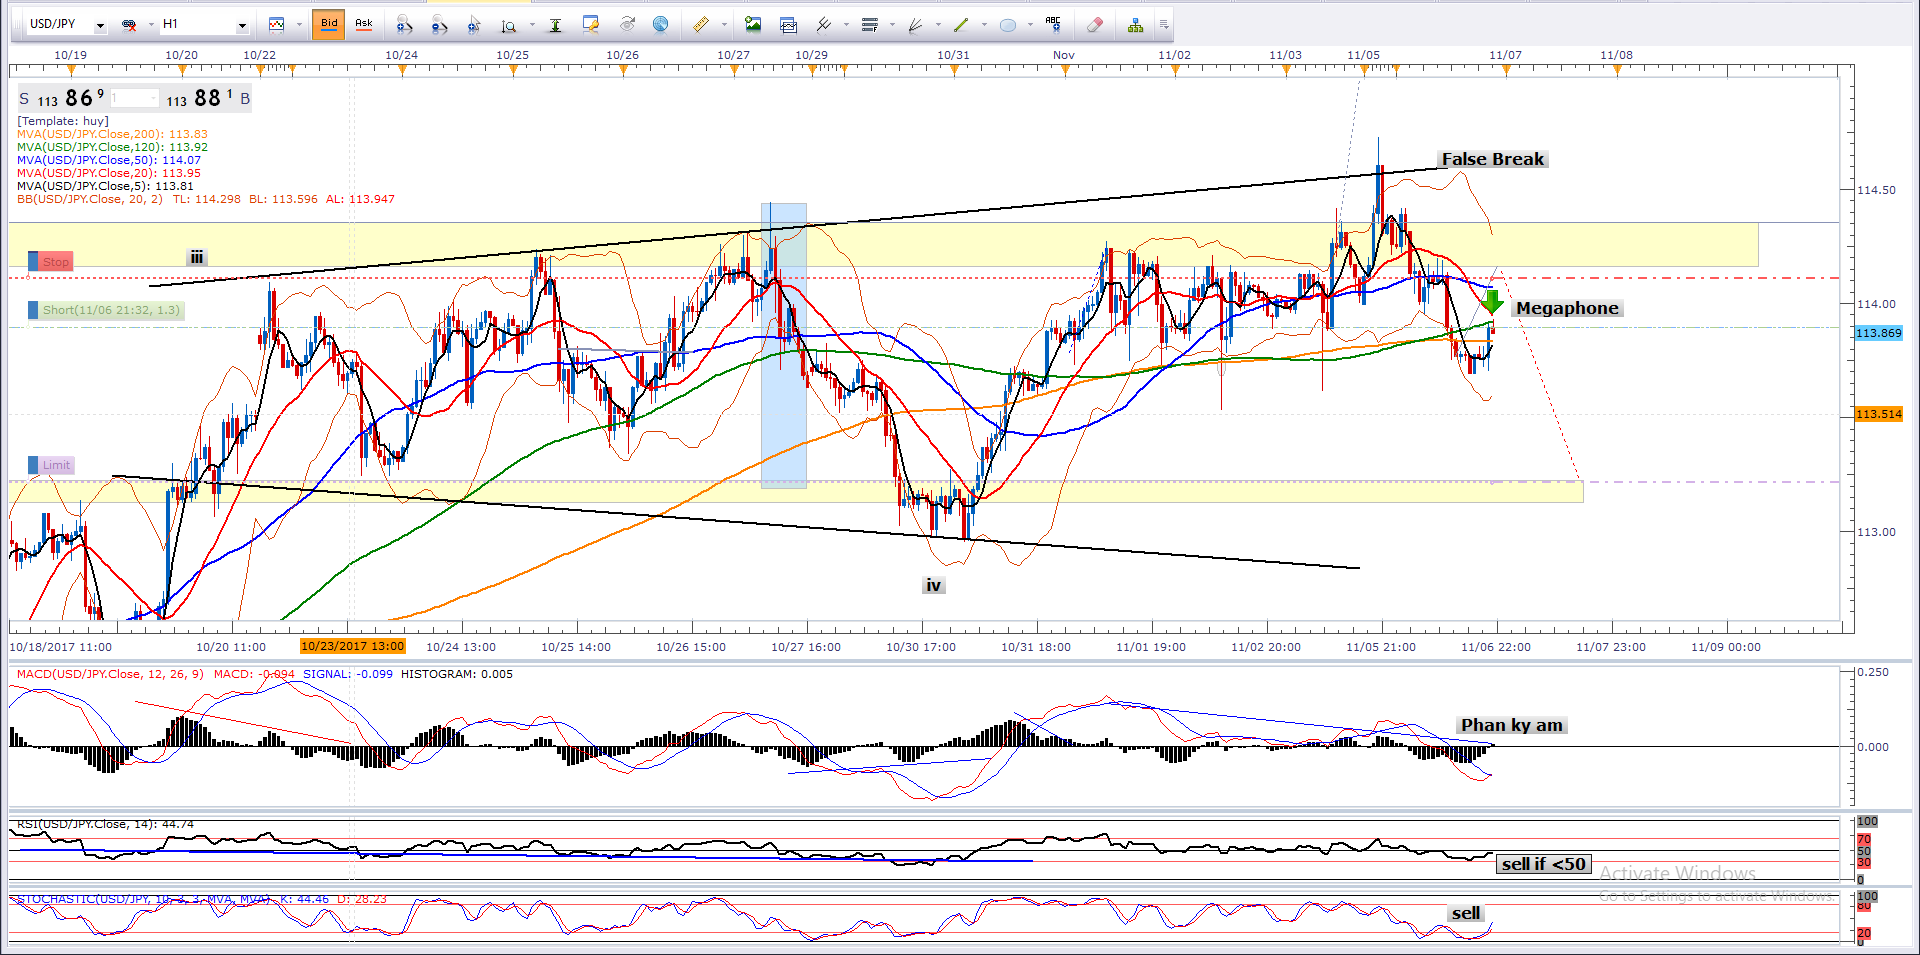The width and height of the screenshot is (1920, 955).
Task: Click the False Break annotation label
Action: coord(1492,159)
